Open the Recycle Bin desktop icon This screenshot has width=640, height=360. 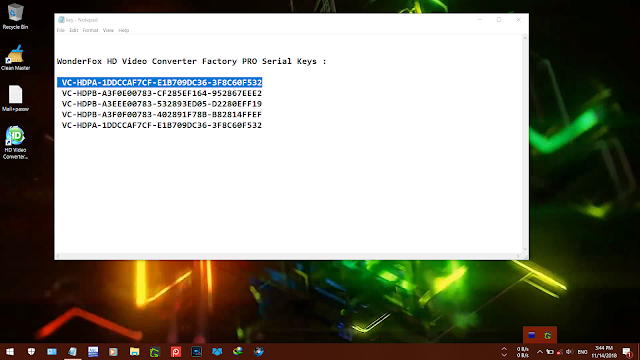16,16
